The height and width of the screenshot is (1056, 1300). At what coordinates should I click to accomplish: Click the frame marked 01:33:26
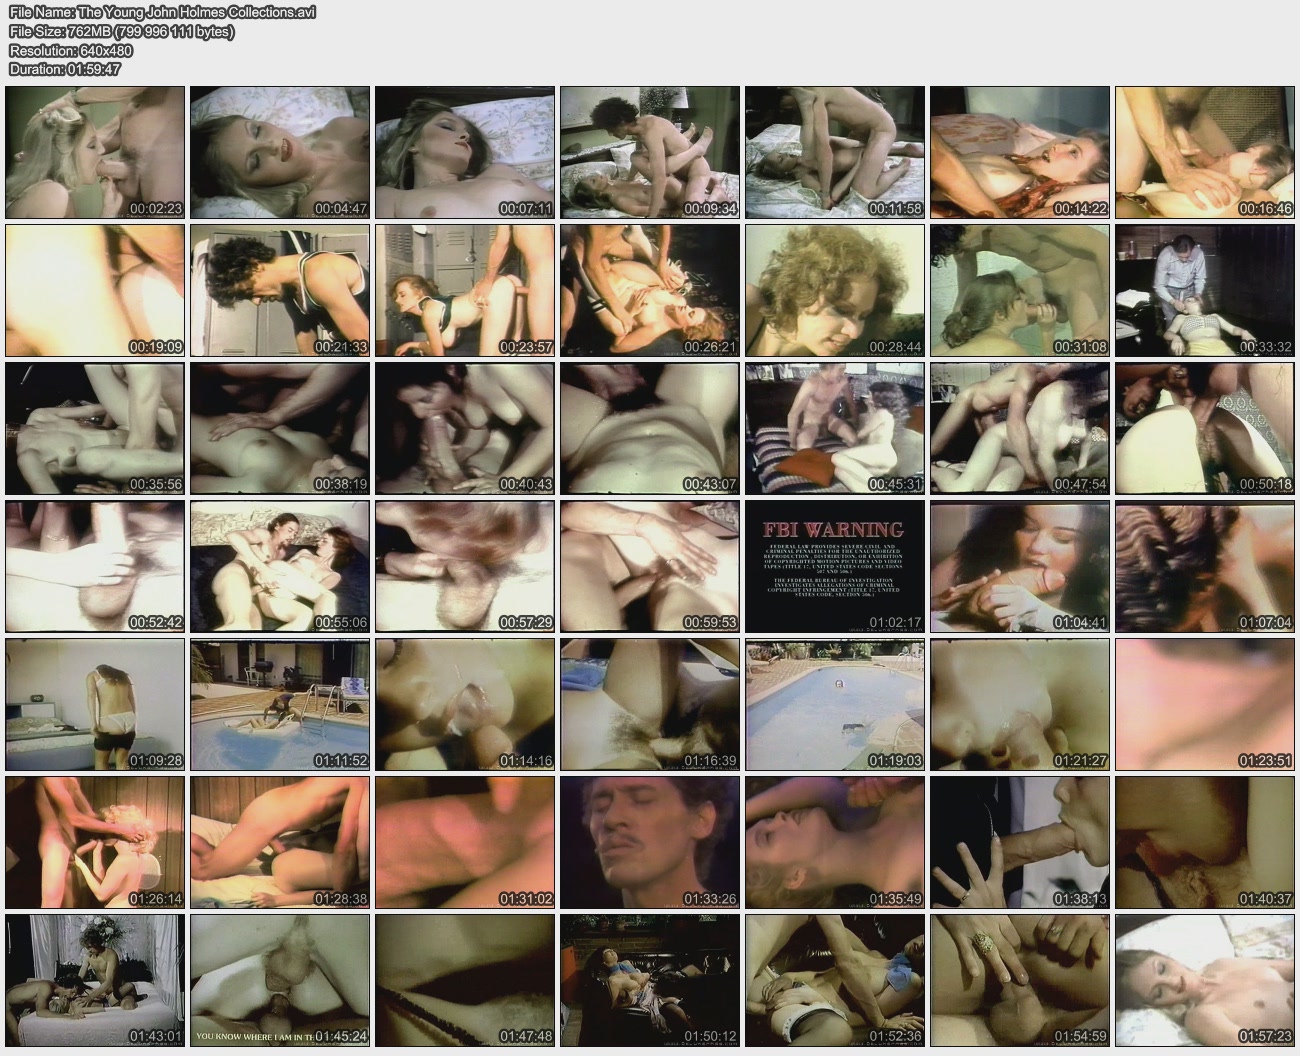coord(650,842)
